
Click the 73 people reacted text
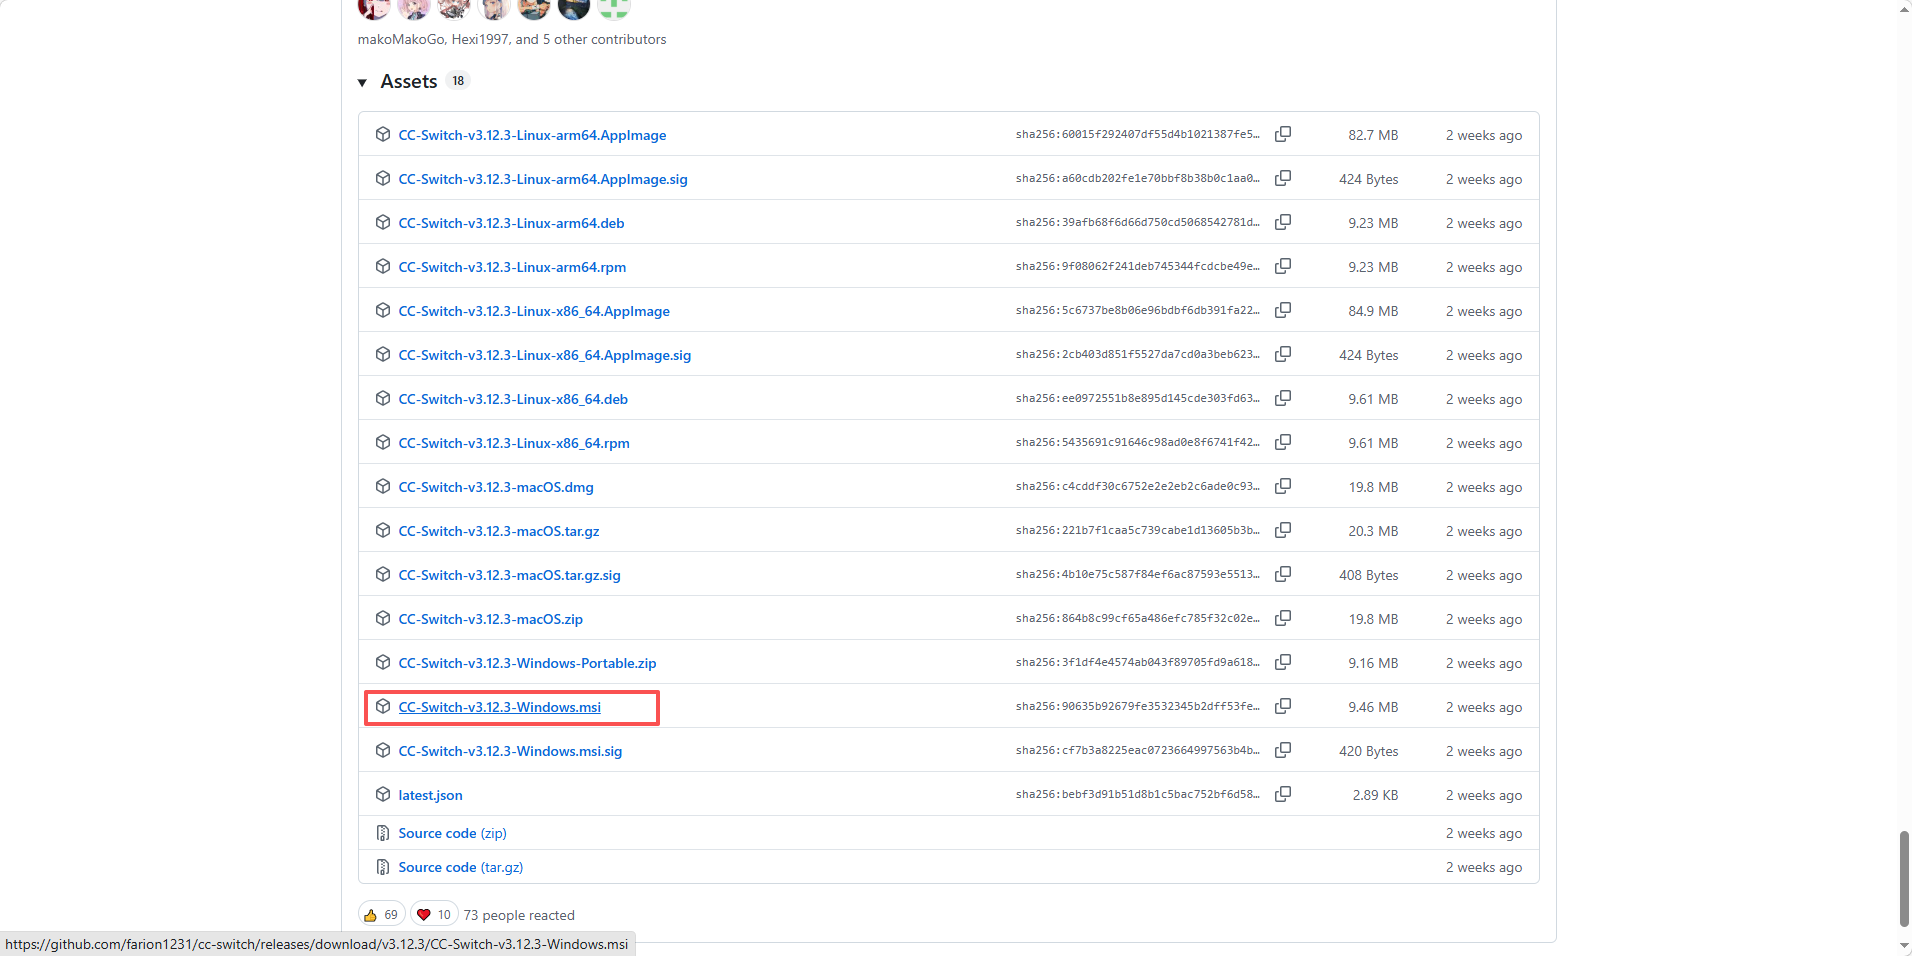[x=519, y=915]
